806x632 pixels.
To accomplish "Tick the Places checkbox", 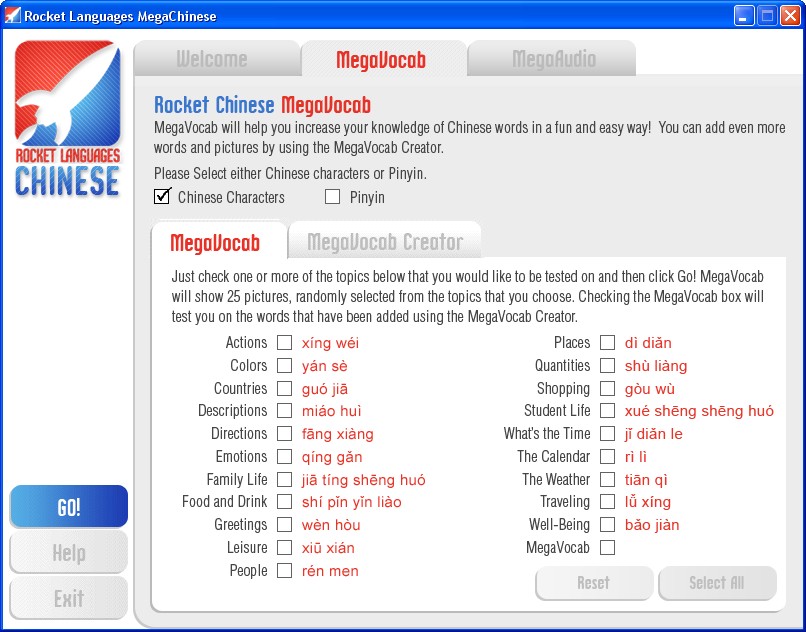I will 608,342.
